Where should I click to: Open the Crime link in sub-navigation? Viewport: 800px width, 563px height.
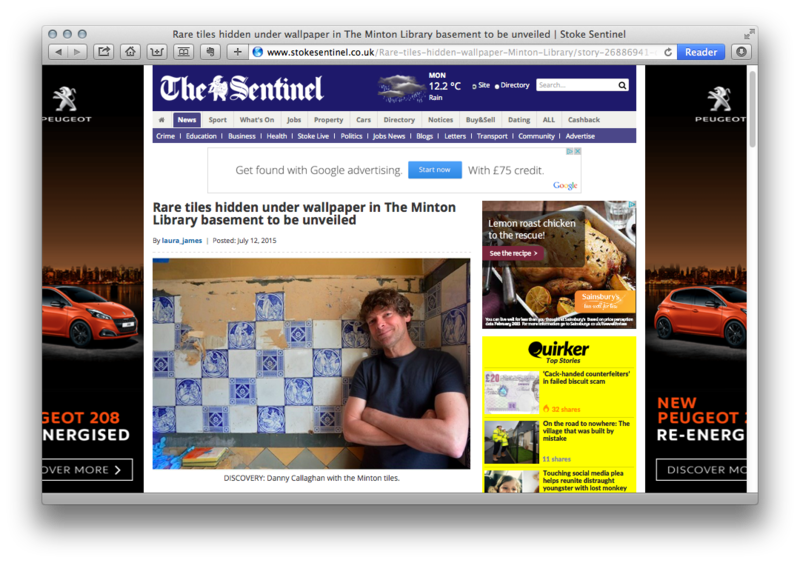pos(165,136)
